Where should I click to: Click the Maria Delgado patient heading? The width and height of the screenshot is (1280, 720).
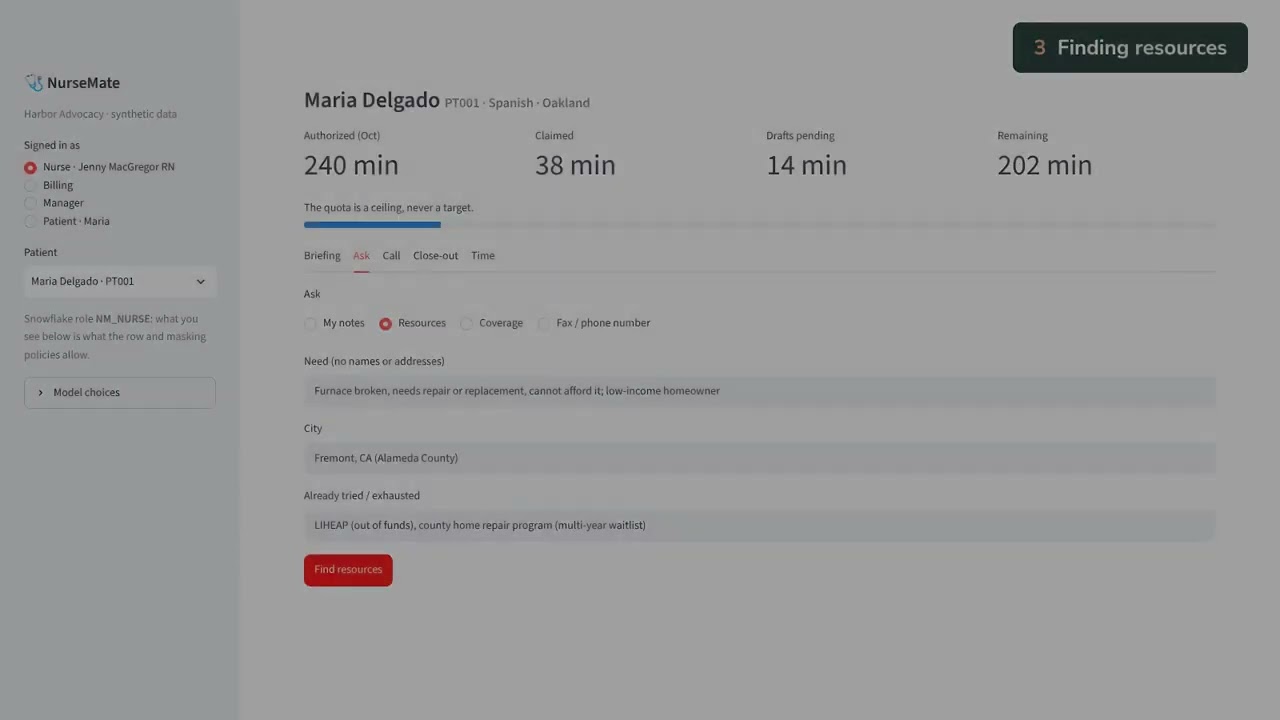(372, 100)
